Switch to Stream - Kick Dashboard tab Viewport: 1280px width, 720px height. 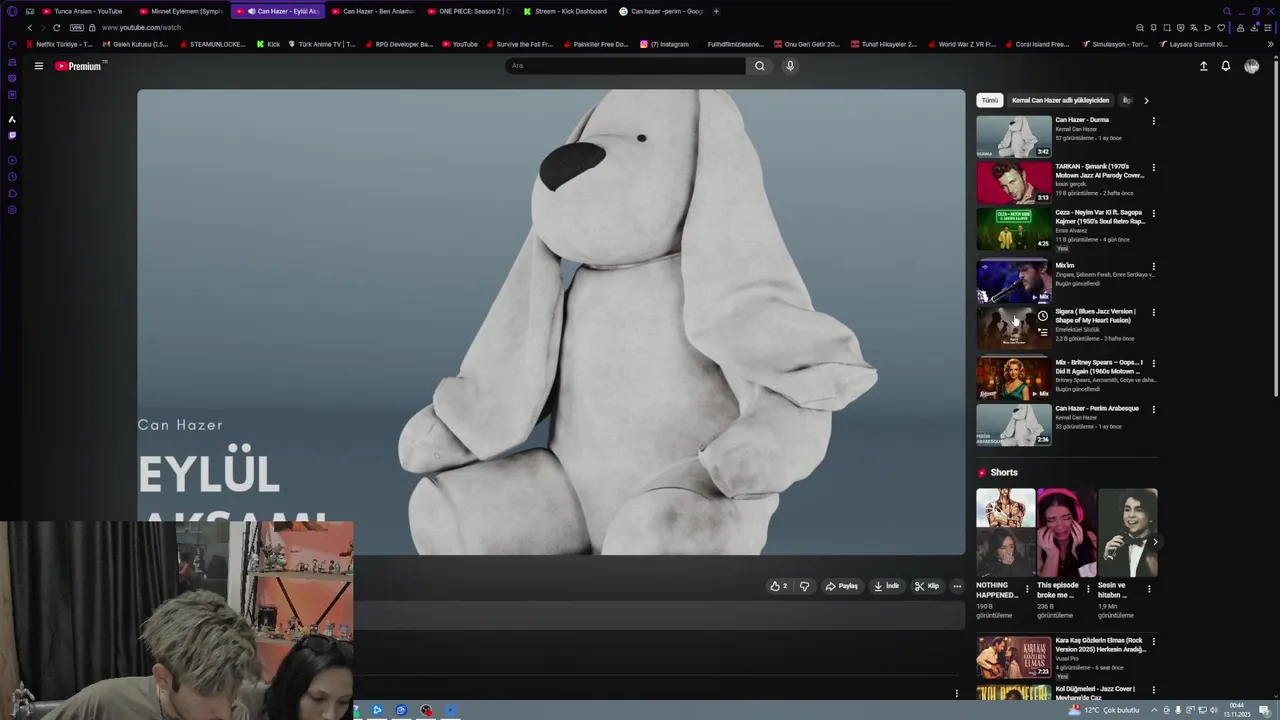(565, 11)
